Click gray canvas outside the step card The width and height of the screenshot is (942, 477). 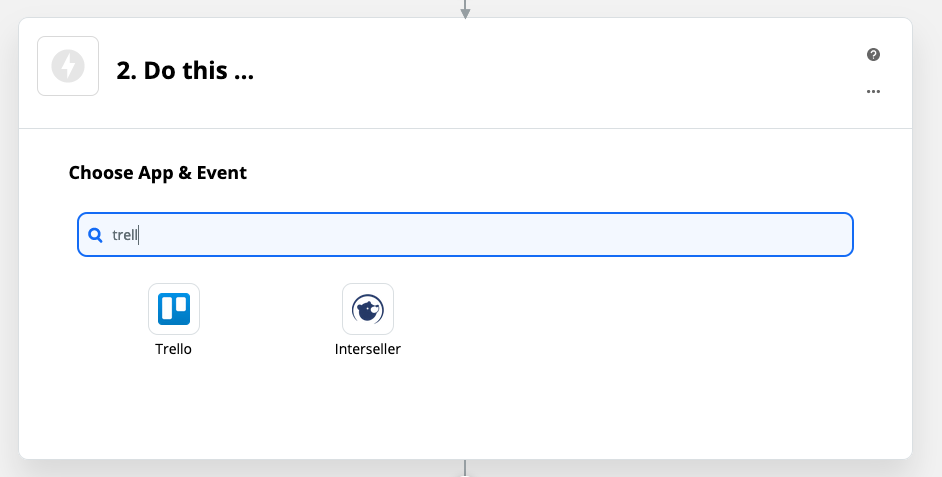tap(928, 240)
